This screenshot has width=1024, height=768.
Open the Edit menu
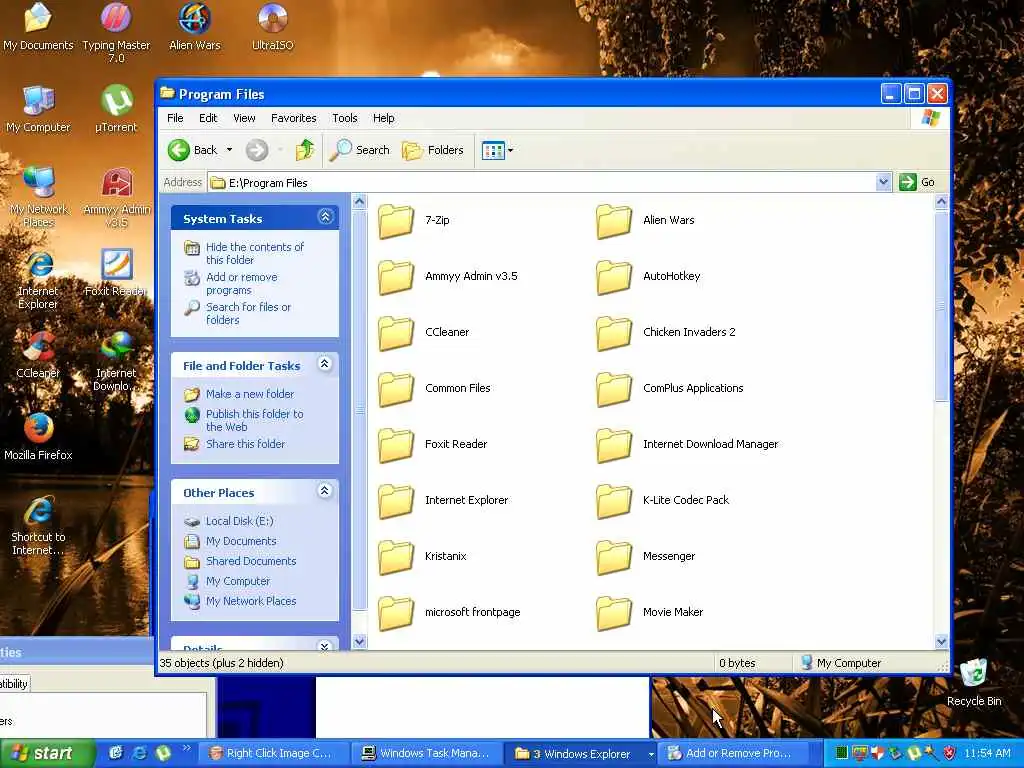tap(208, 118)
